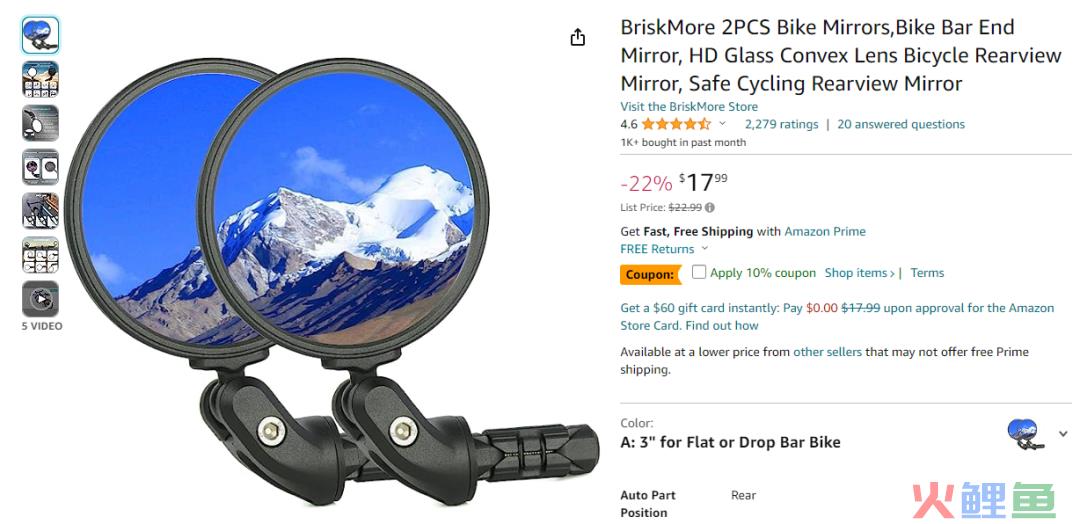Image resolution: width=1080 pixels, height=524 pixels.
Task: Click the star rating icons
Action: [676, 125]
